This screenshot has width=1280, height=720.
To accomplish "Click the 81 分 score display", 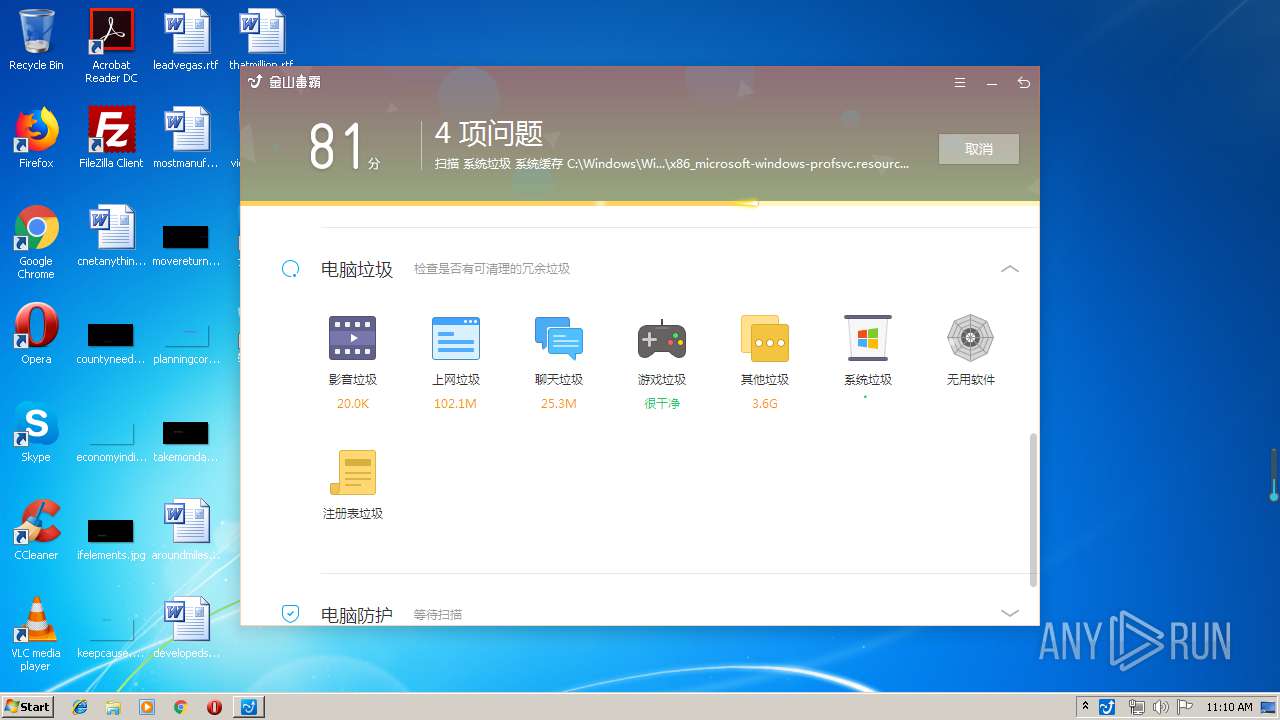I will [345, 148].
